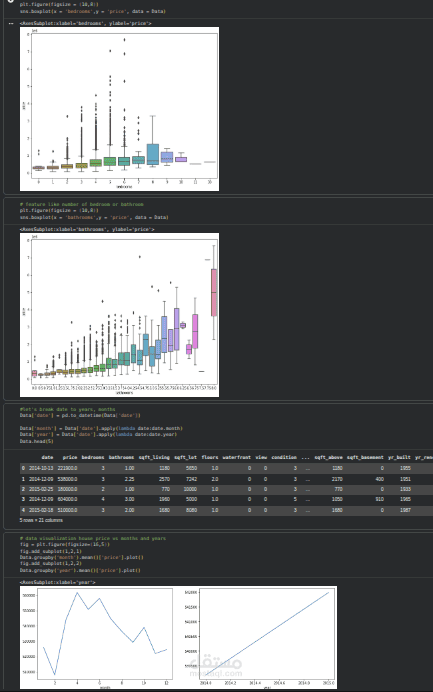Image resolution: width=433 pixels, height=692 pixels.
Task: Click the 'yr_built' column header
Action: pos(399,457)
